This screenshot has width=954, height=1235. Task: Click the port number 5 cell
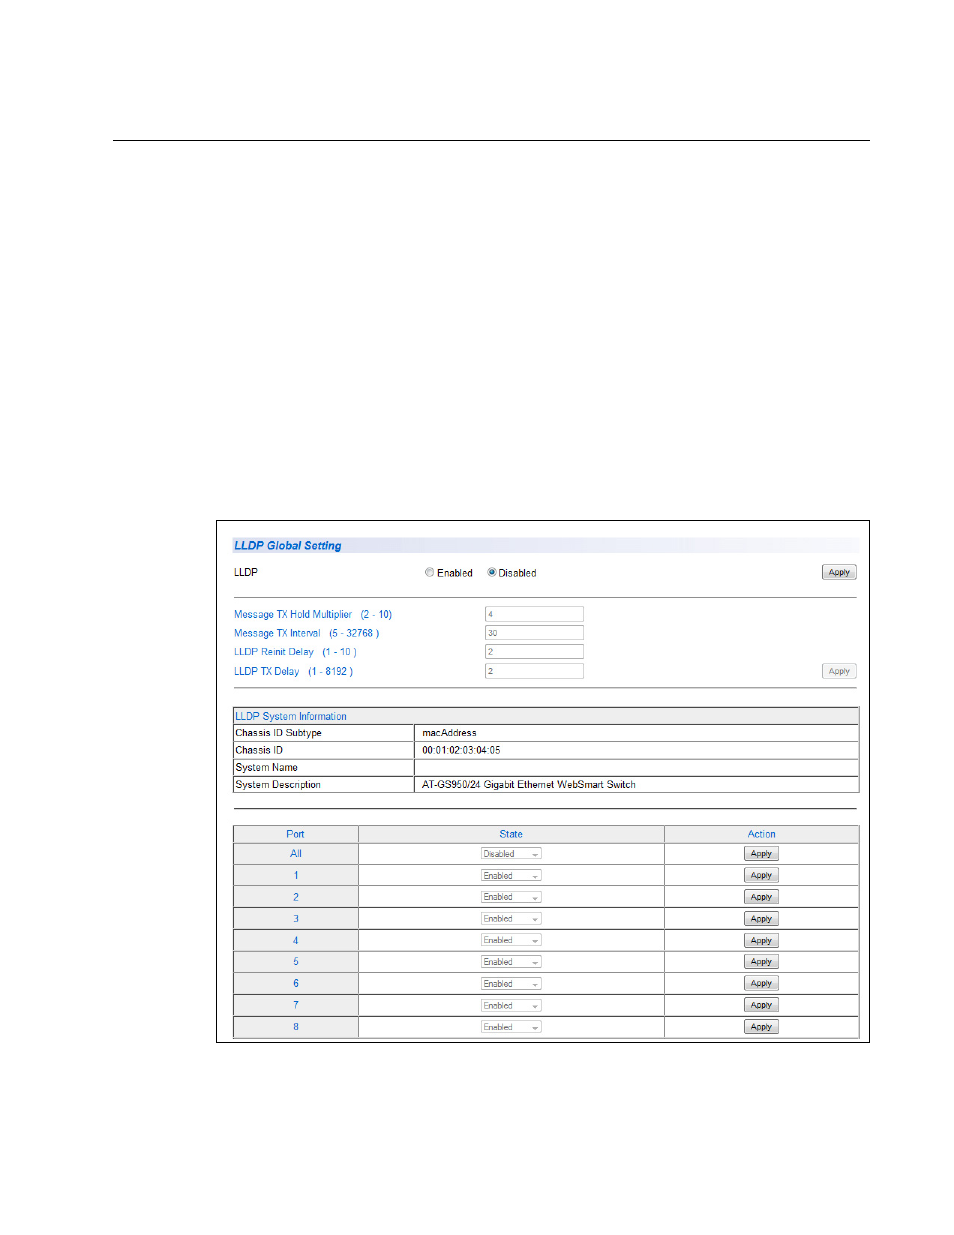(296, 962)
